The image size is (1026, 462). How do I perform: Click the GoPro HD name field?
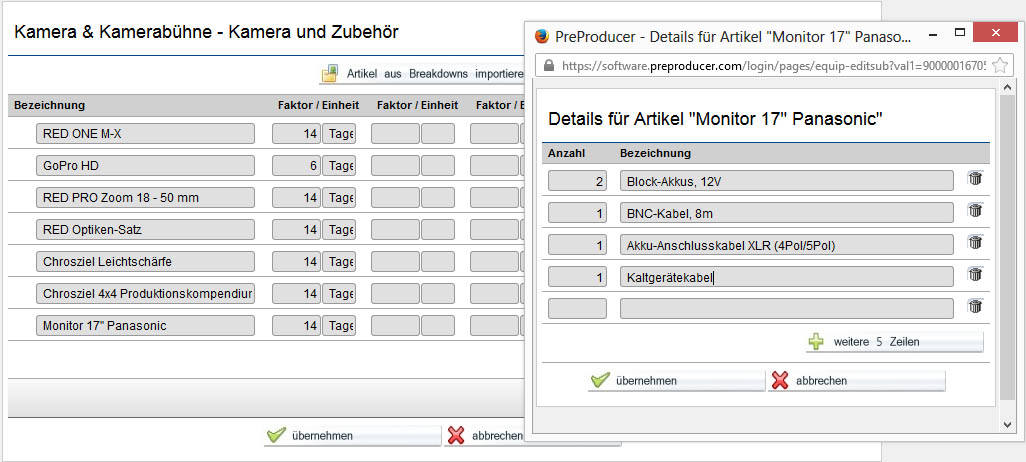[145, 166]
